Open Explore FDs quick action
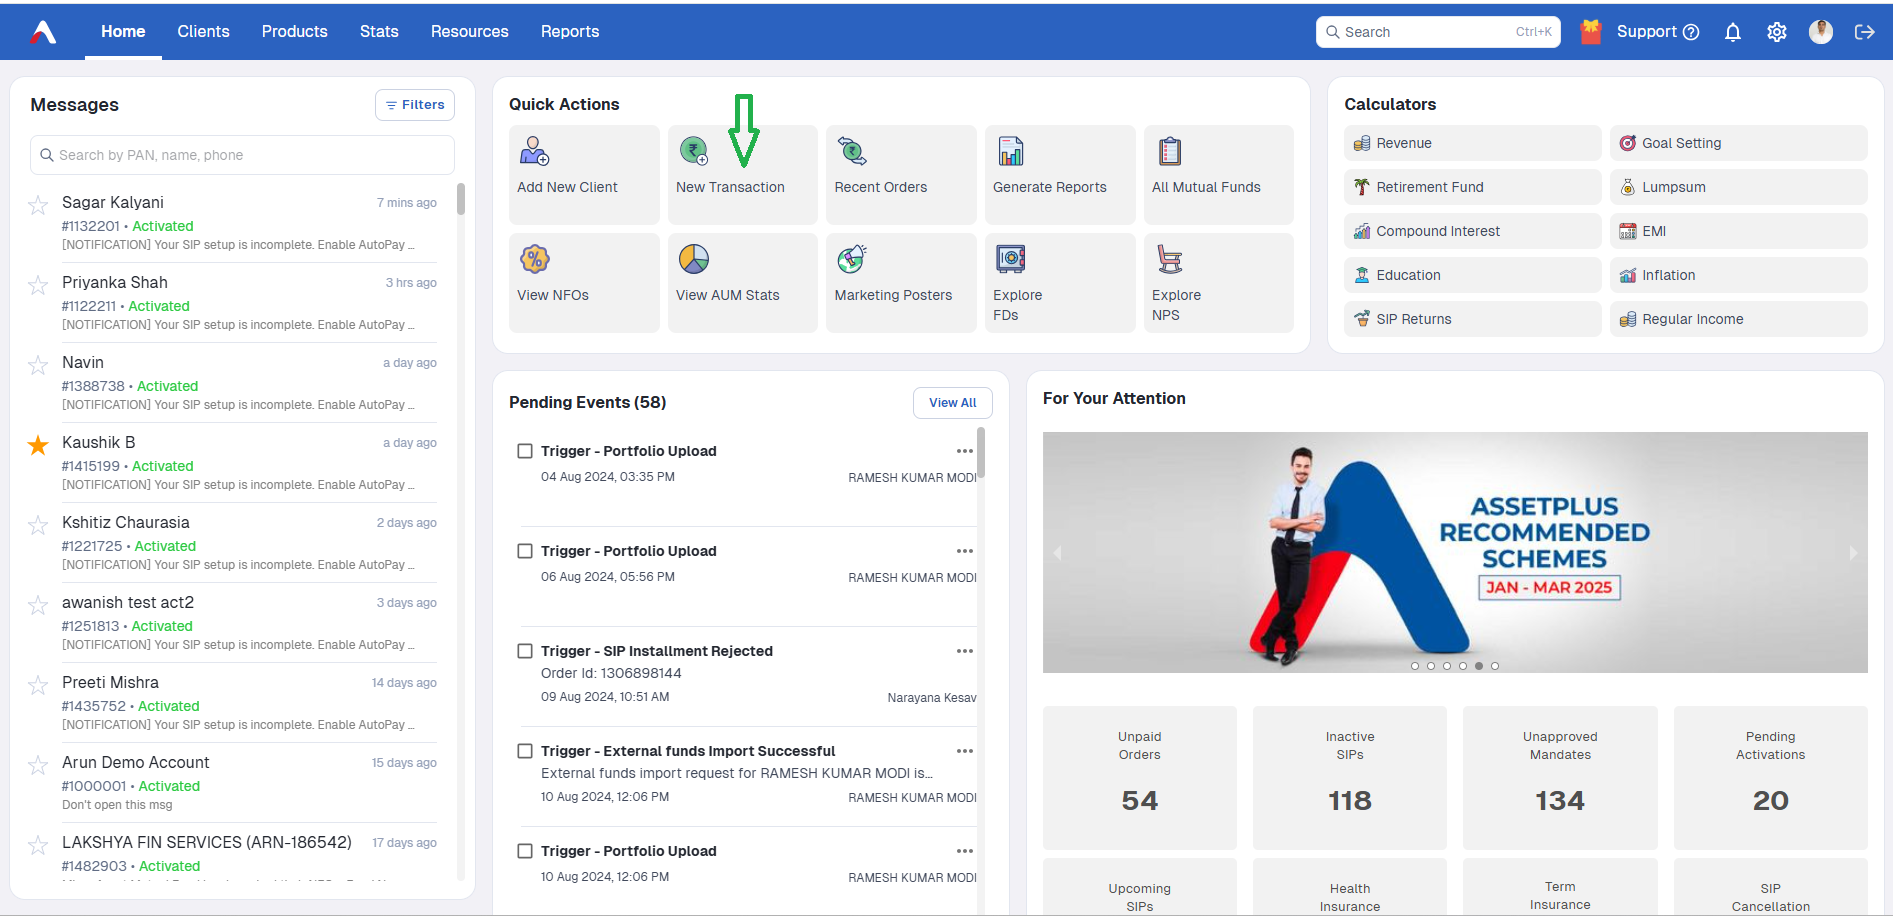The width and height of the screenshot is (1893, 916). click(x=1060, y=283)
